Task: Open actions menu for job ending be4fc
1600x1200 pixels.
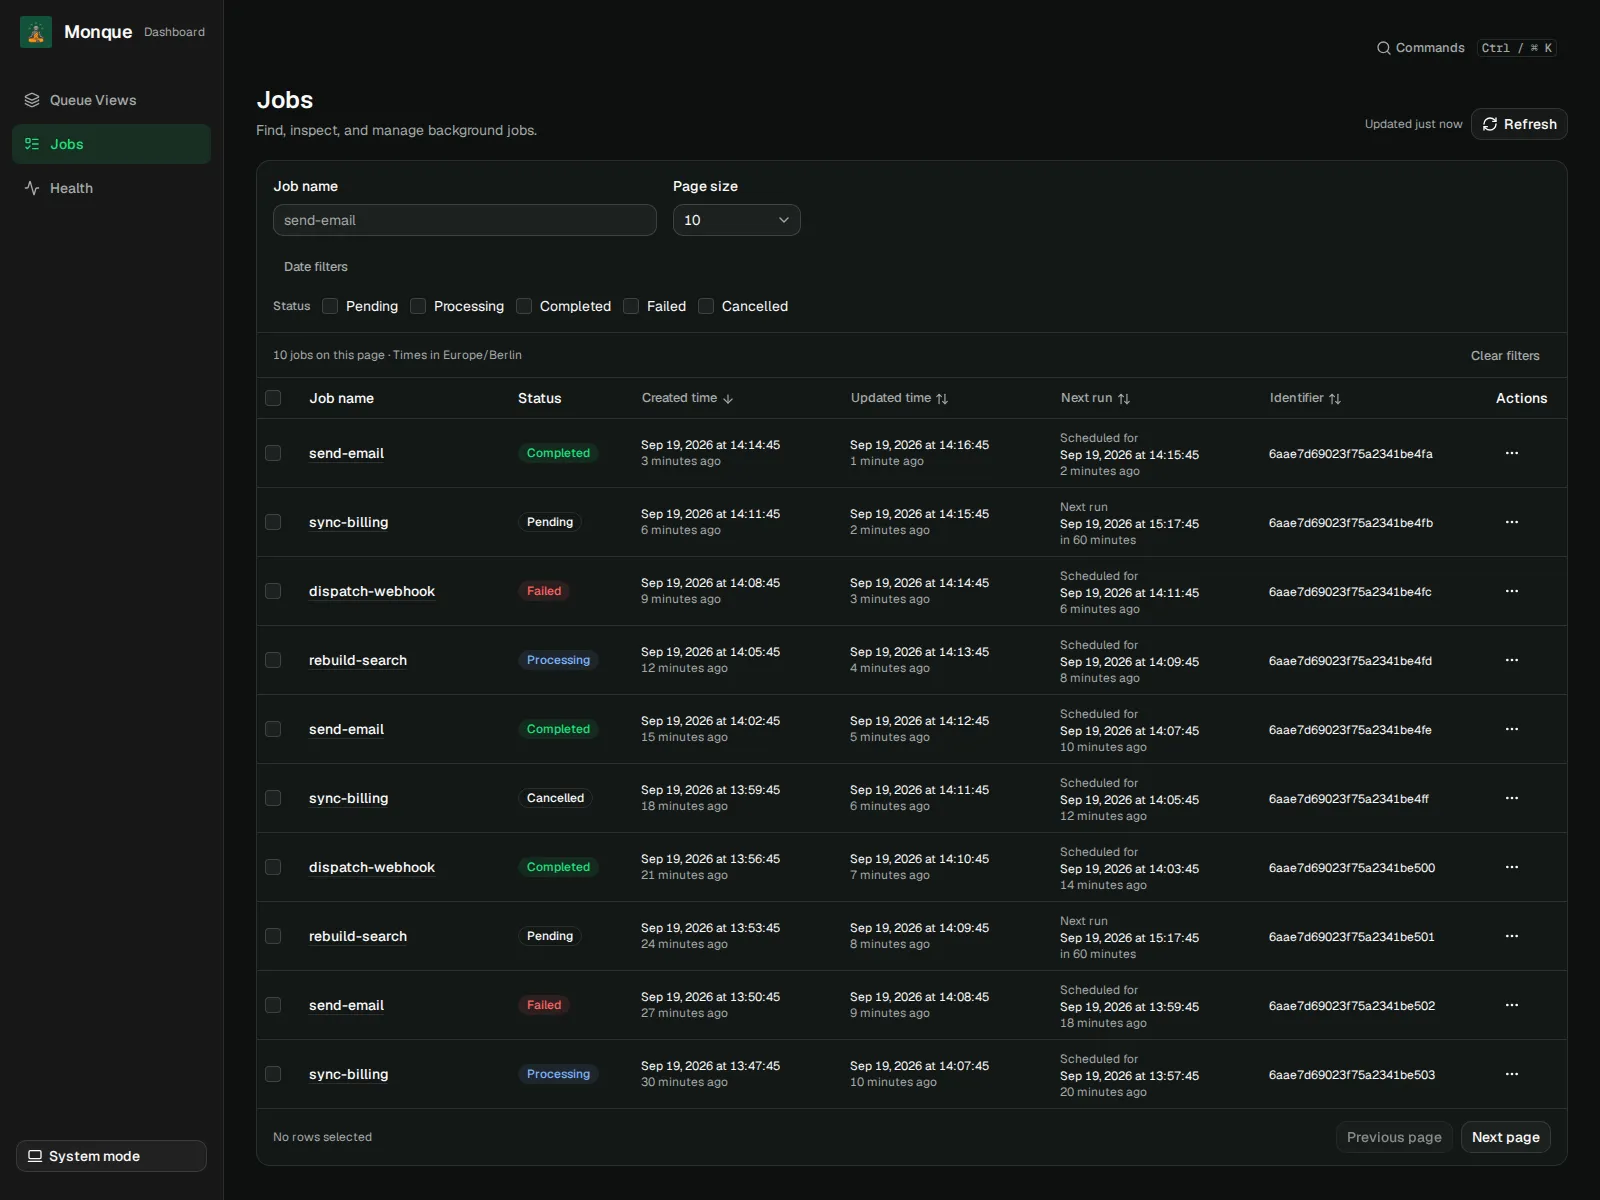Action: pyautogui.click(x=1512, y=591)
